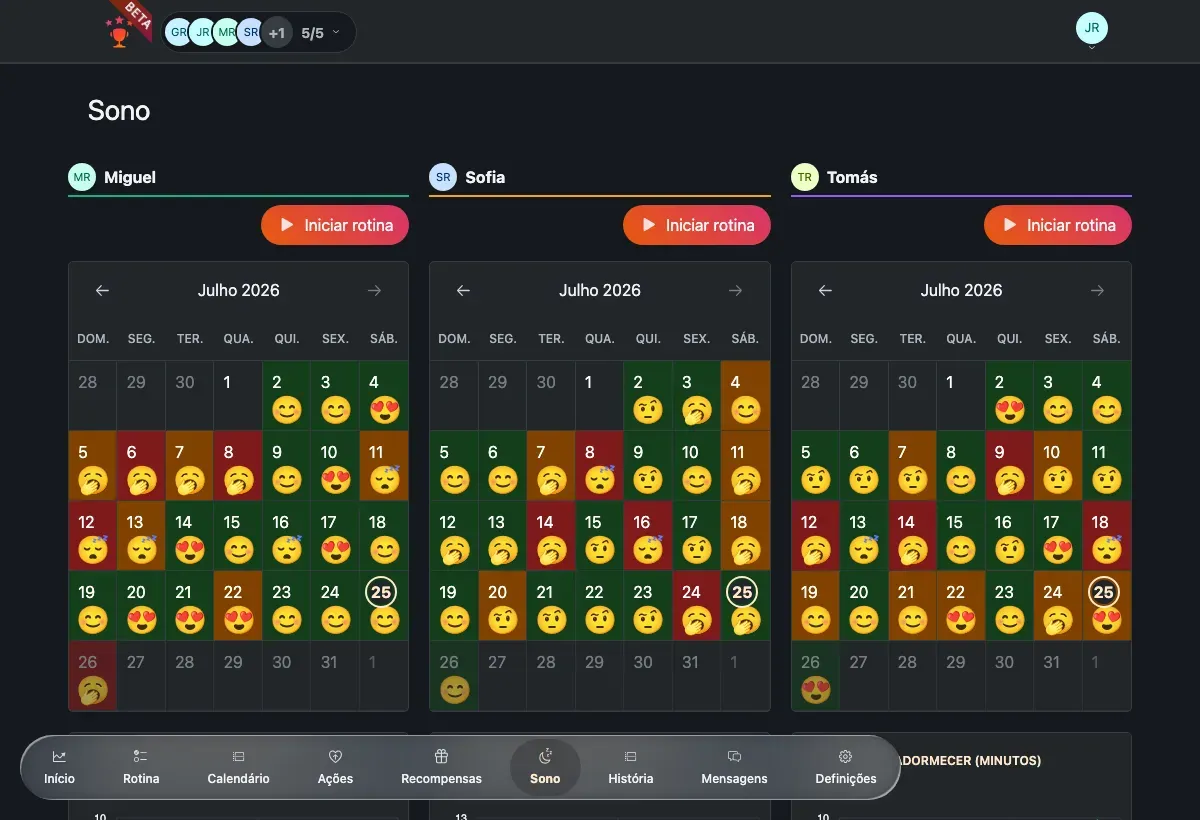Open the História section
The image size is (1200, 820).
pos(630,767)
